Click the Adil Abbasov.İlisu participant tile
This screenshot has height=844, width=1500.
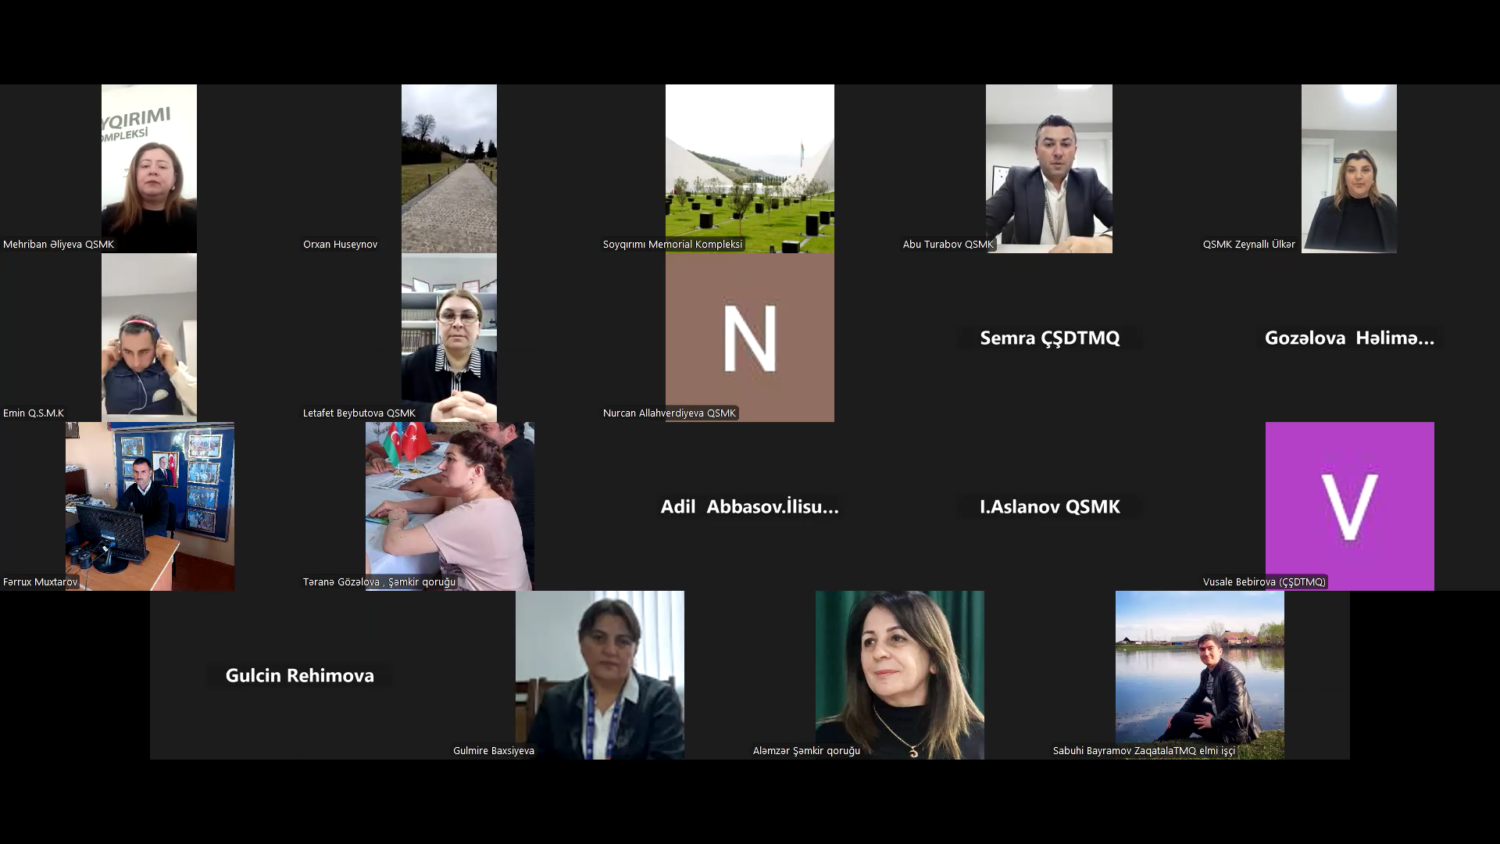coord(749,507)
